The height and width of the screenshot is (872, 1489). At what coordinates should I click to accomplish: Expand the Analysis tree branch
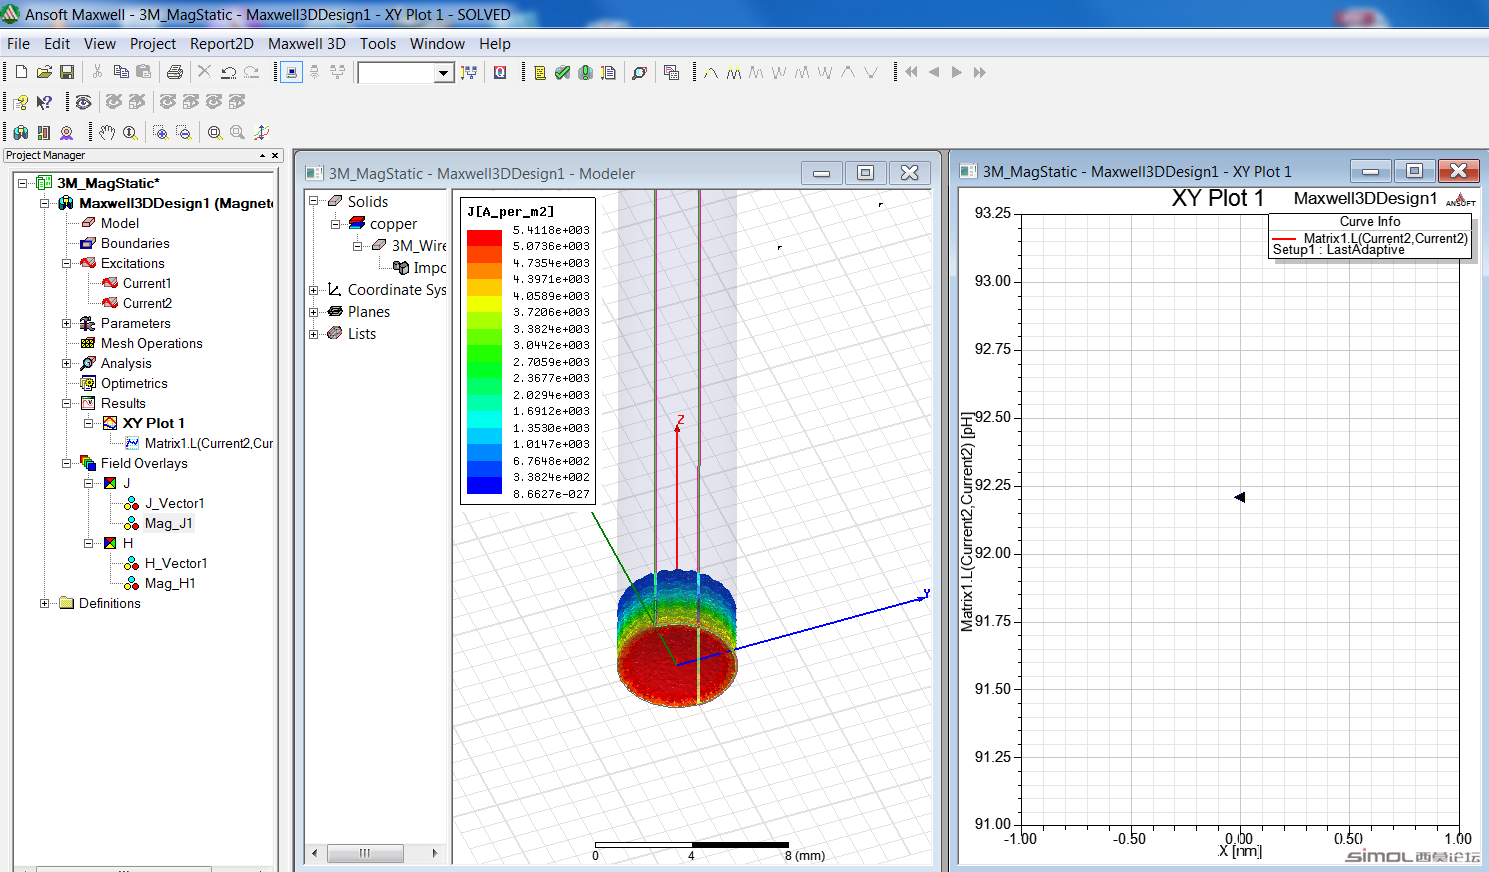coord(67,363)
